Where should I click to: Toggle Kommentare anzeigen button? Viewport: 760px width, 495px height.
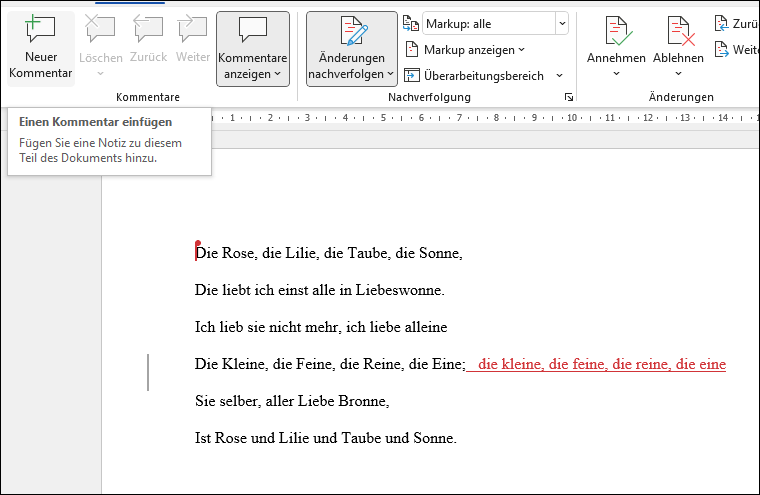253,48
